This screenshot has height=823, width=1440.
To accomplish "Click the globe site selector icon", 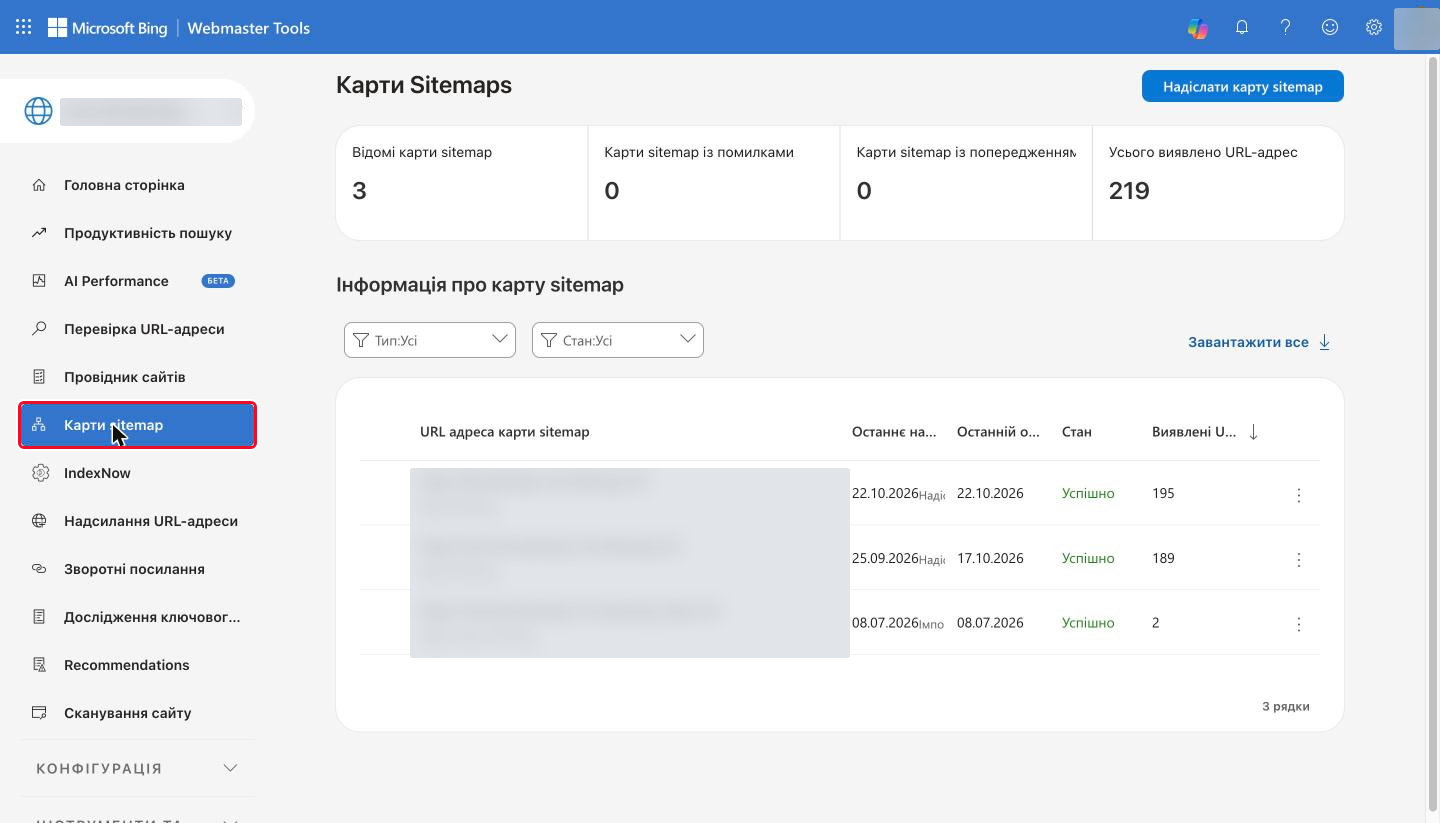I will pyautogui.click(x=38, y=111).
